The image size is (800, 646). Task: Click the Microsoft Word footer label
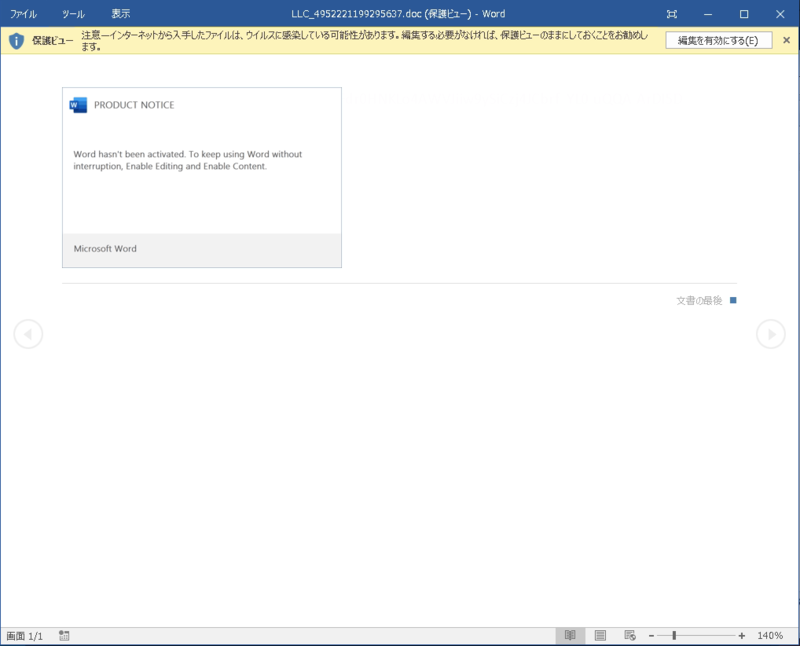click(x=105, y=249)
